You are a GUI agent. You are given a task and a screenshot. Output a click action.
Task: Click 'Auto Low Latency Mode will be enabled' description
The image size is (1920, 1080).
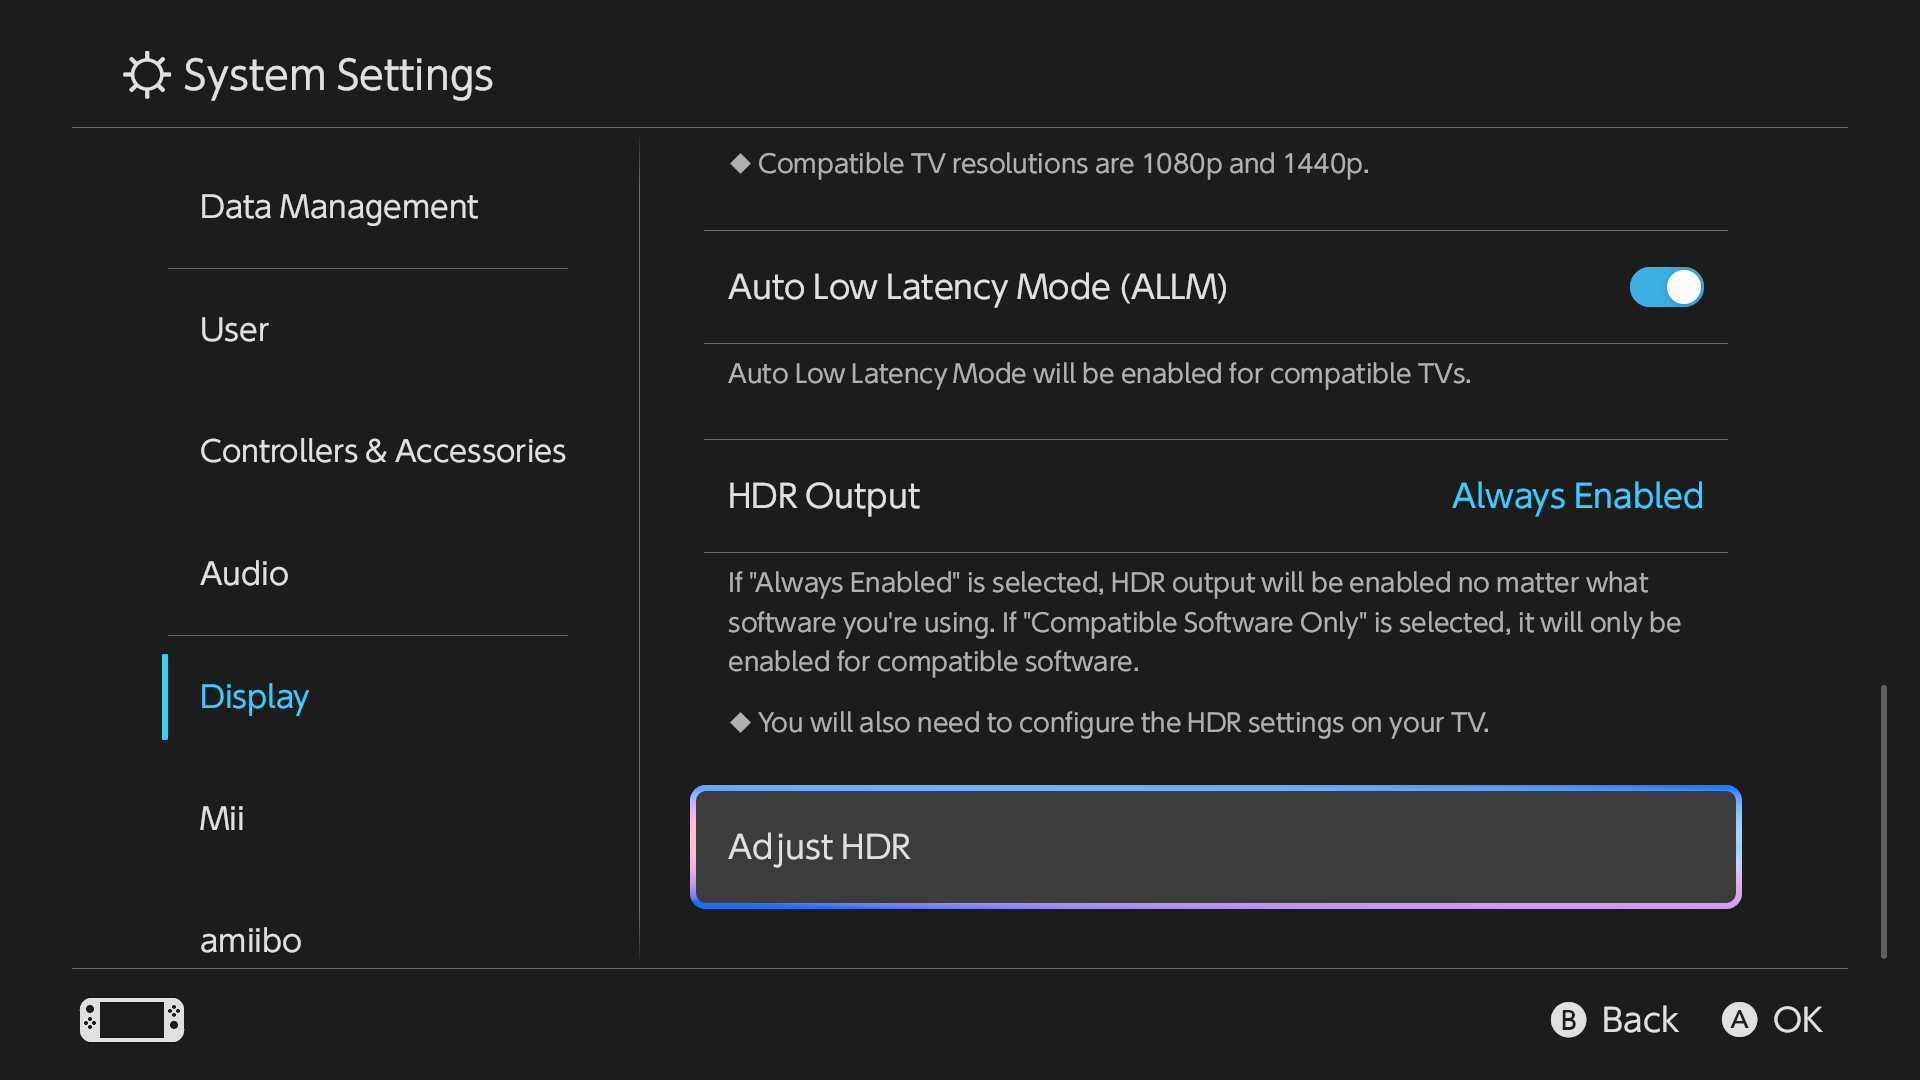point(1099,374)
